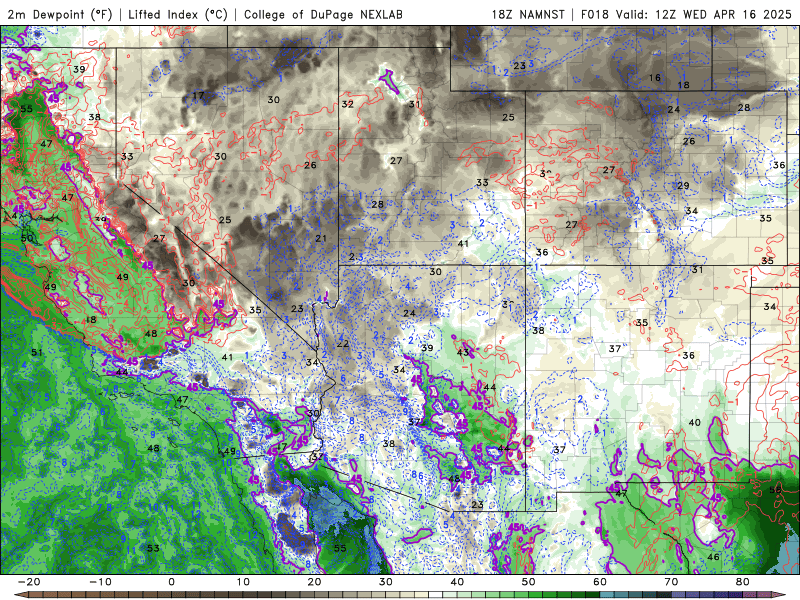This screenshot has width=800, height=600.
Task: Click the '50' dewpoint value on the coast
Action: 27,238
